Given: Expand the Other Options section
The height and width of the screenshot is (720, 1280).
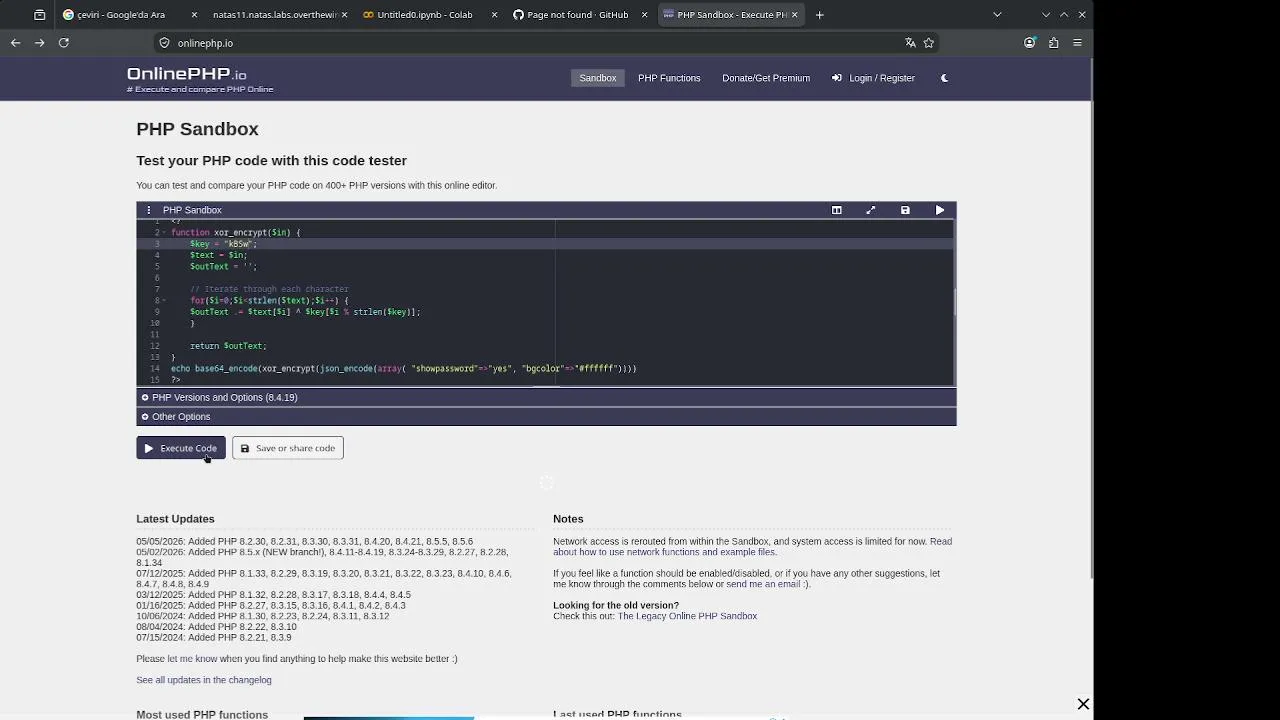Looking at the screenshot, I should (x=546, y=416).
